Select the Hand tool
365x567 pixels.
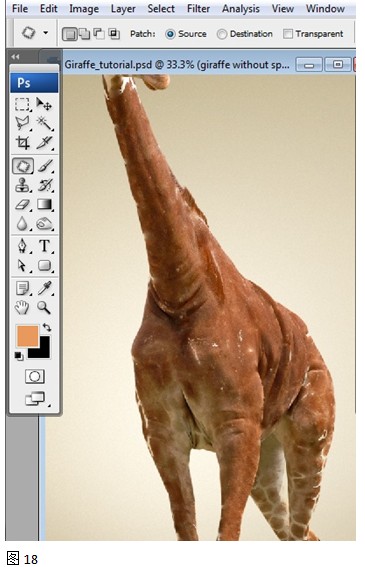22,308
